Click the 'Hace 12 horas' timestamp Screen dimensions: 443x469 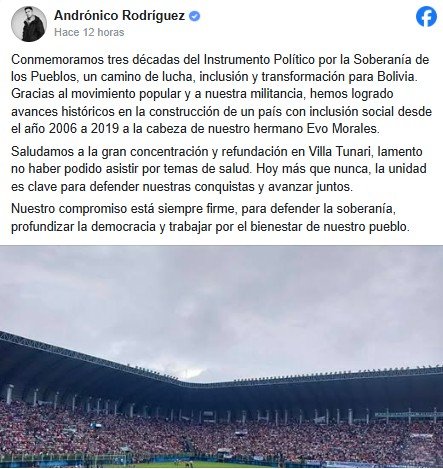[x=89, y=32]
